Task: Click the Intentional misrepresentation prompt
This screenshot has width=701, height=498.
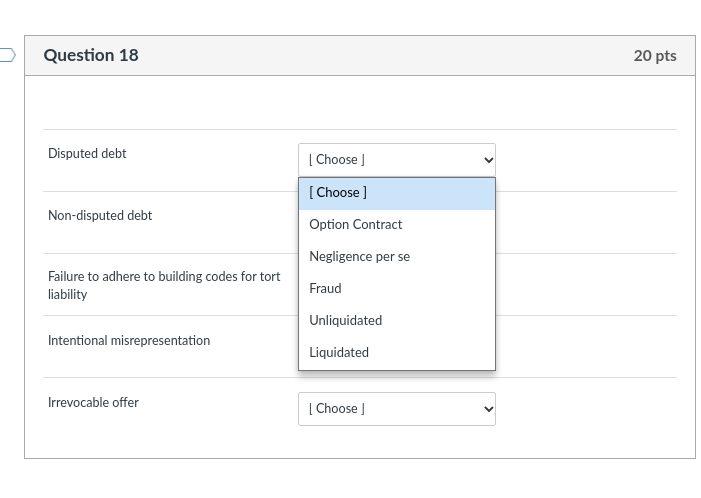Action: 129,341
